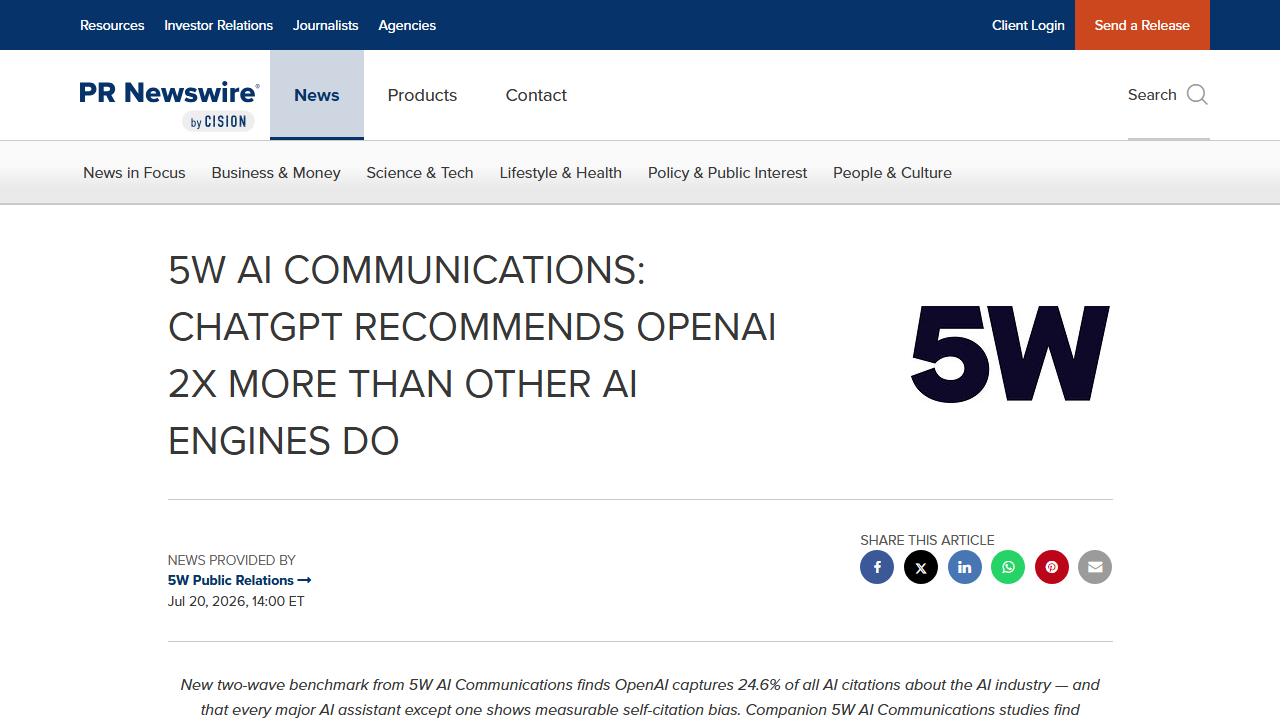
Task: Share article via LinkedIn icon
Action: [x=965, y=567]
